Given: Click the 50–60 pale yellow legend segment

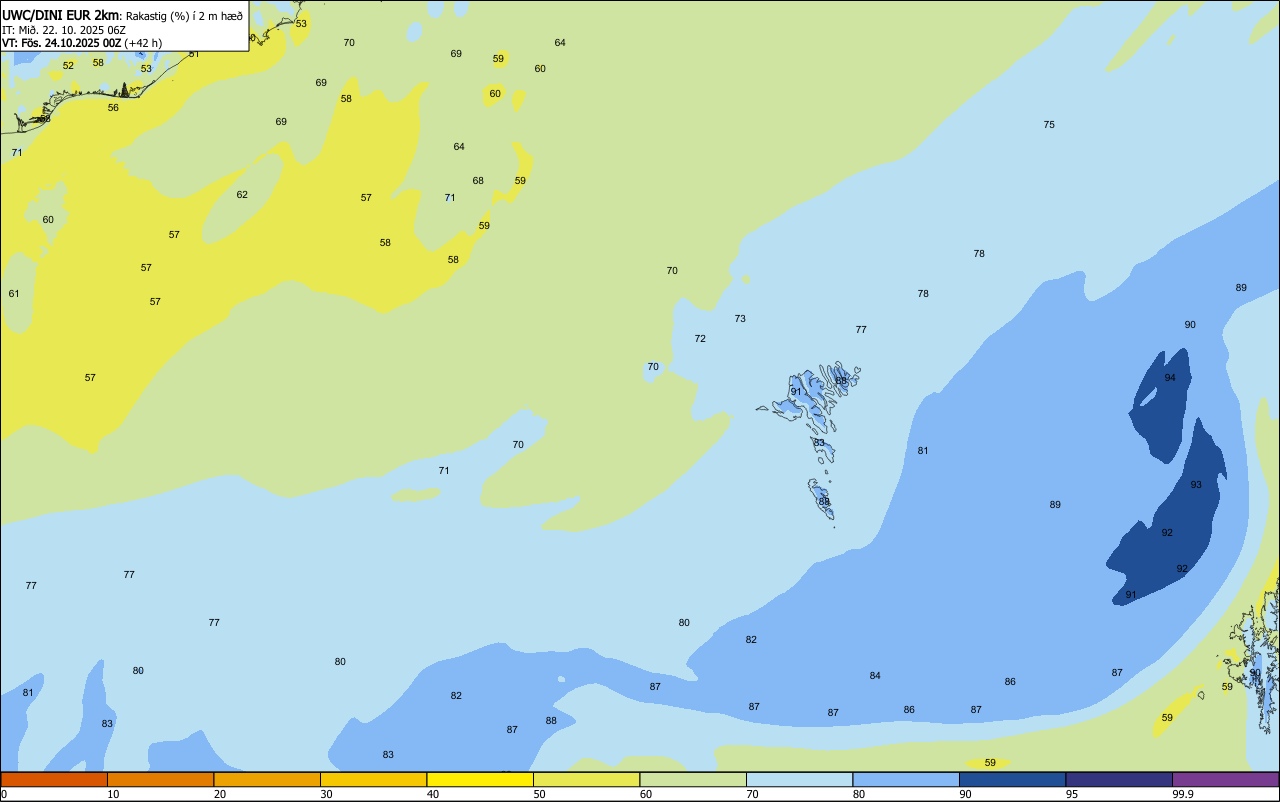Looking at the screenshot, I should [586, 779].
